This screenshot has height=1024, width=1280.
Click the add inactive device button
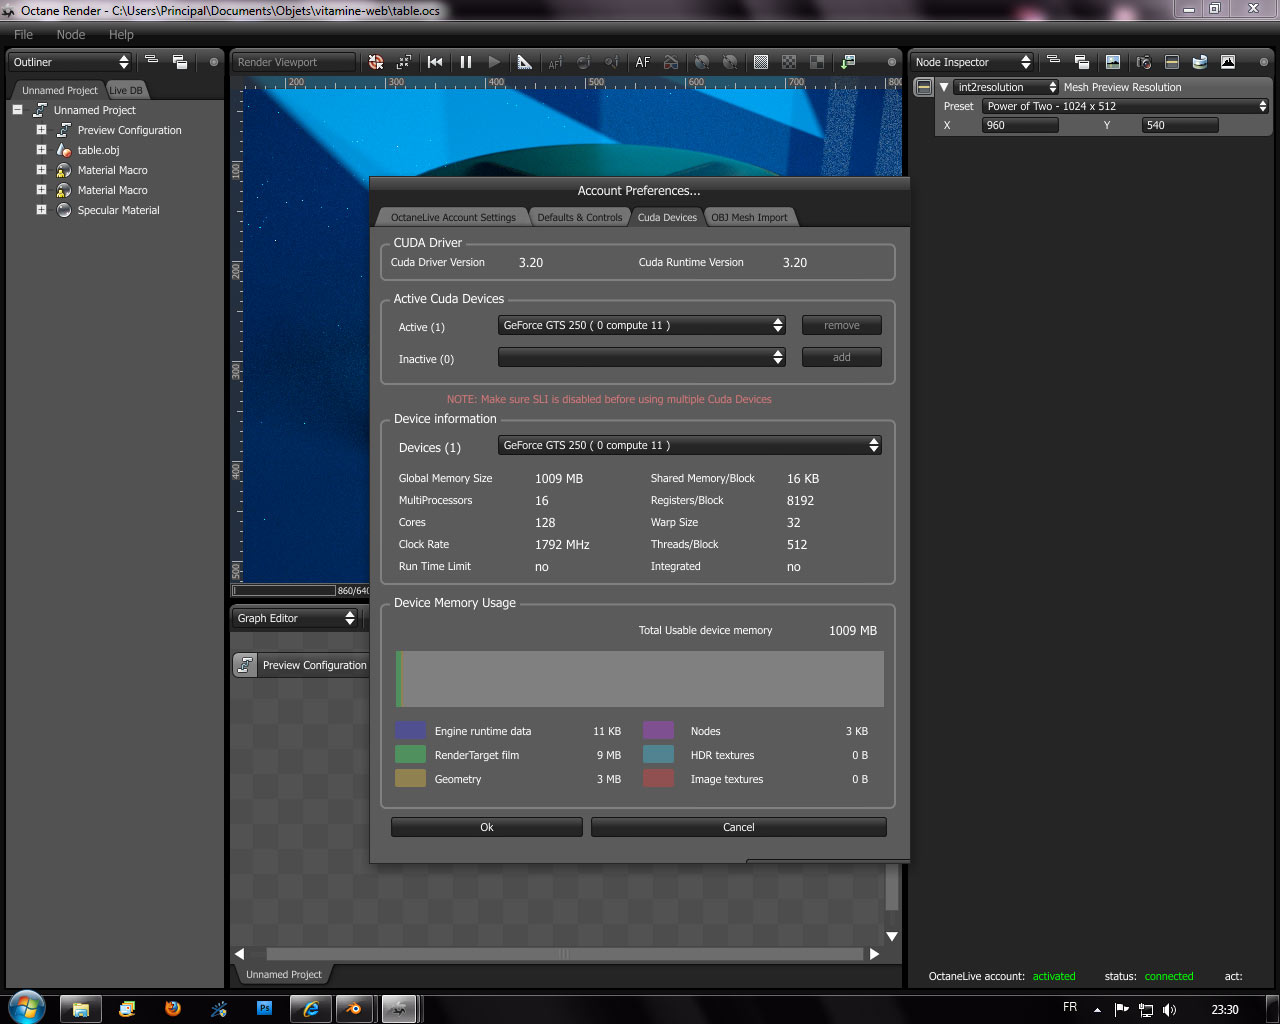tap(842, 357)
